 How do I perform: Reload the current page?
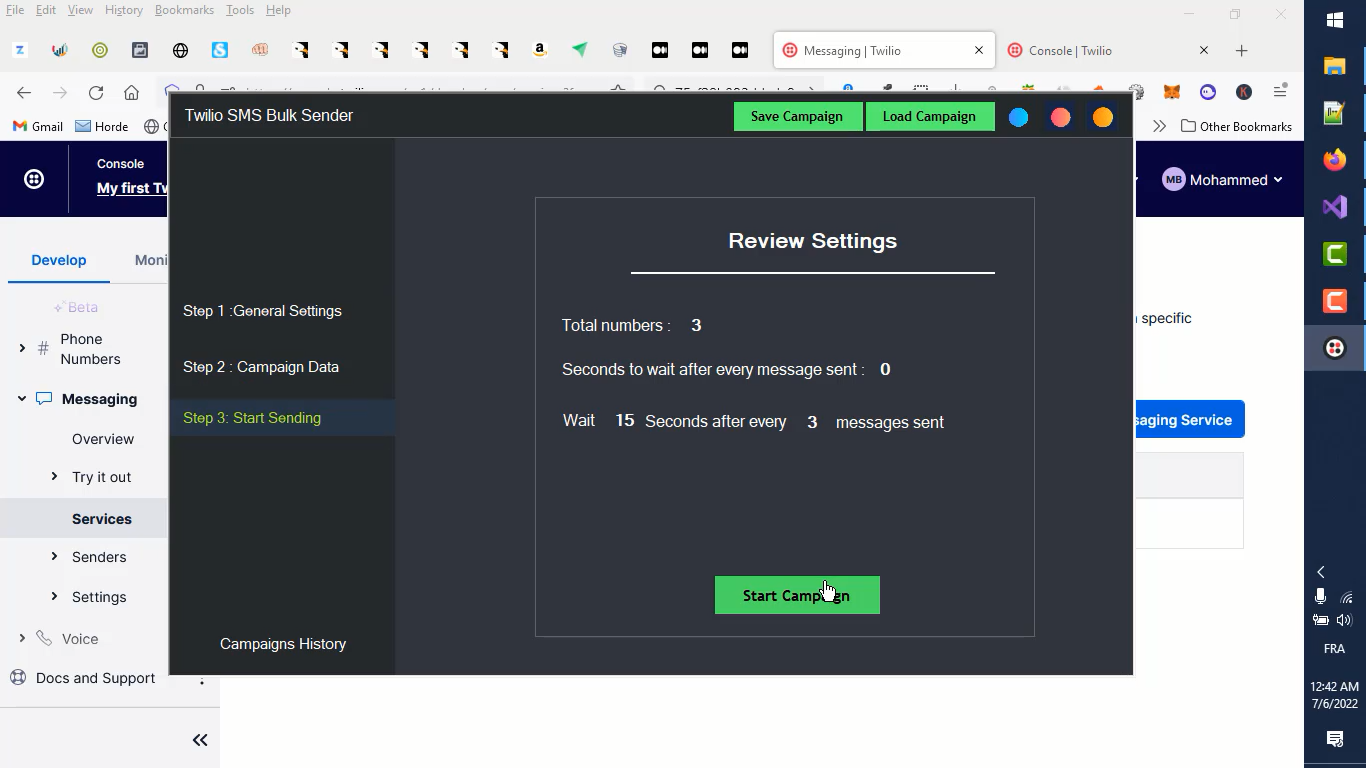pos(96,92)
